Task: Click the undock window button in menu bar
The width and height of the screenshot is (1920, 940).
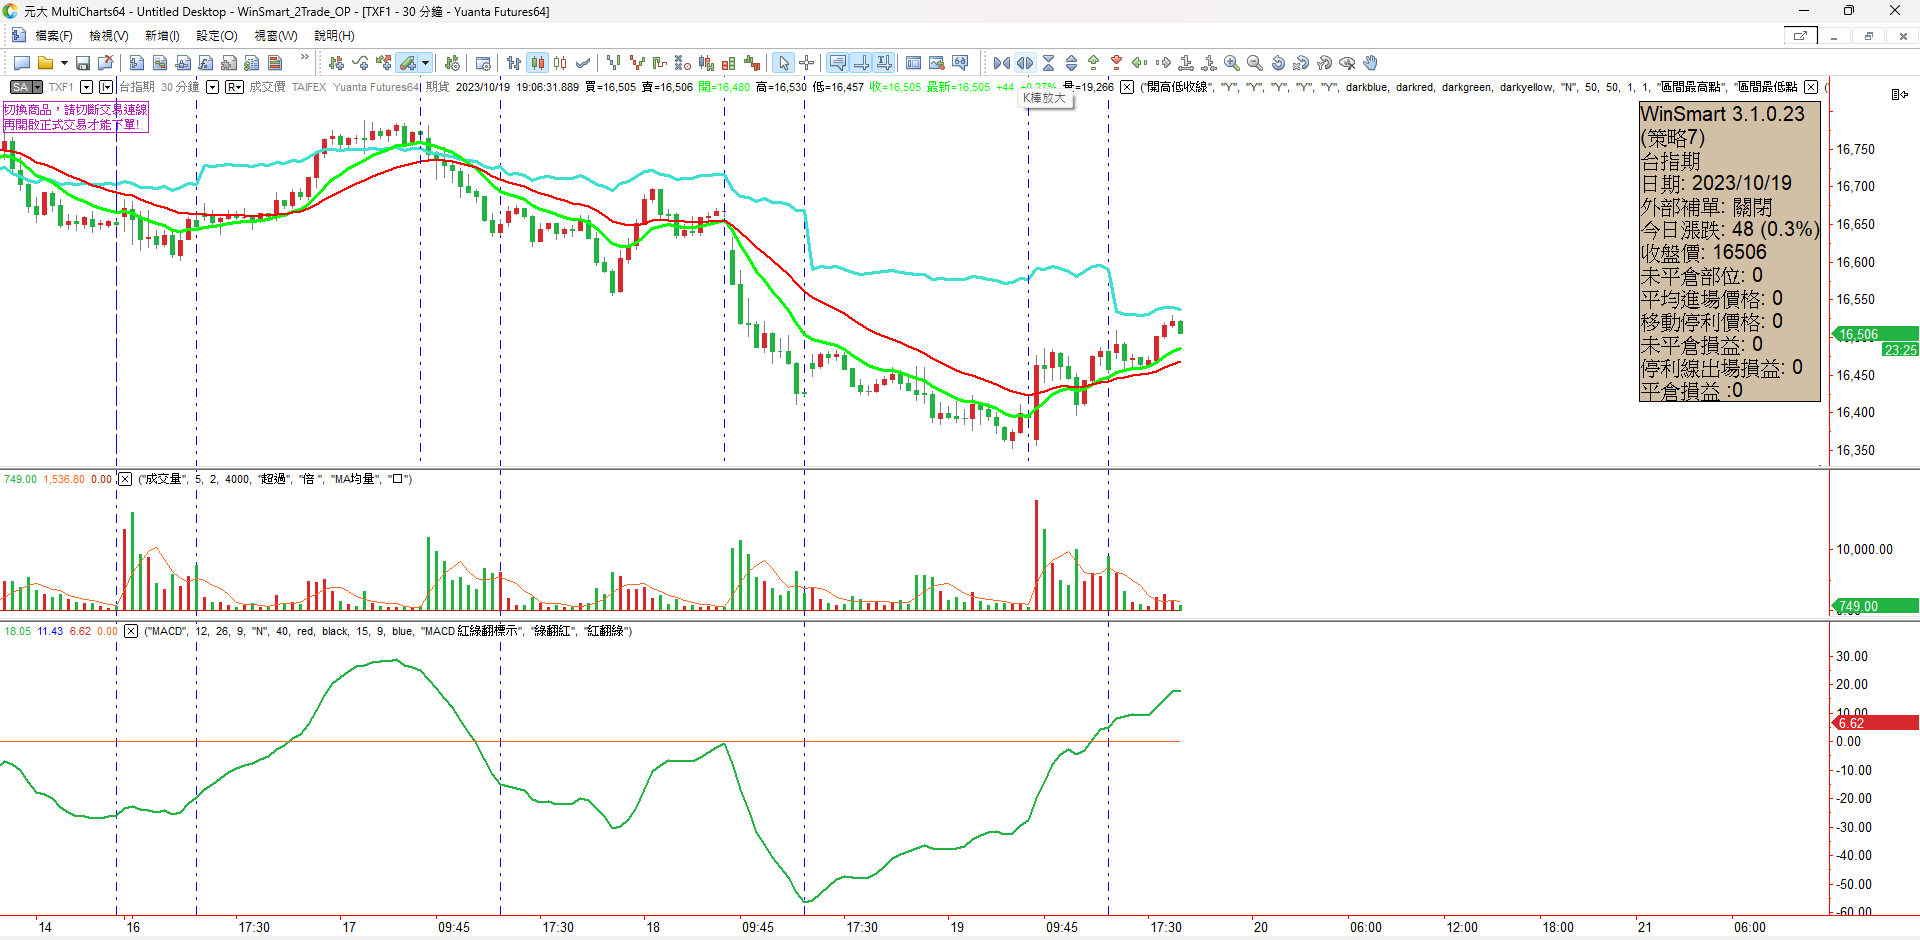Action: tap(1800, 36)
